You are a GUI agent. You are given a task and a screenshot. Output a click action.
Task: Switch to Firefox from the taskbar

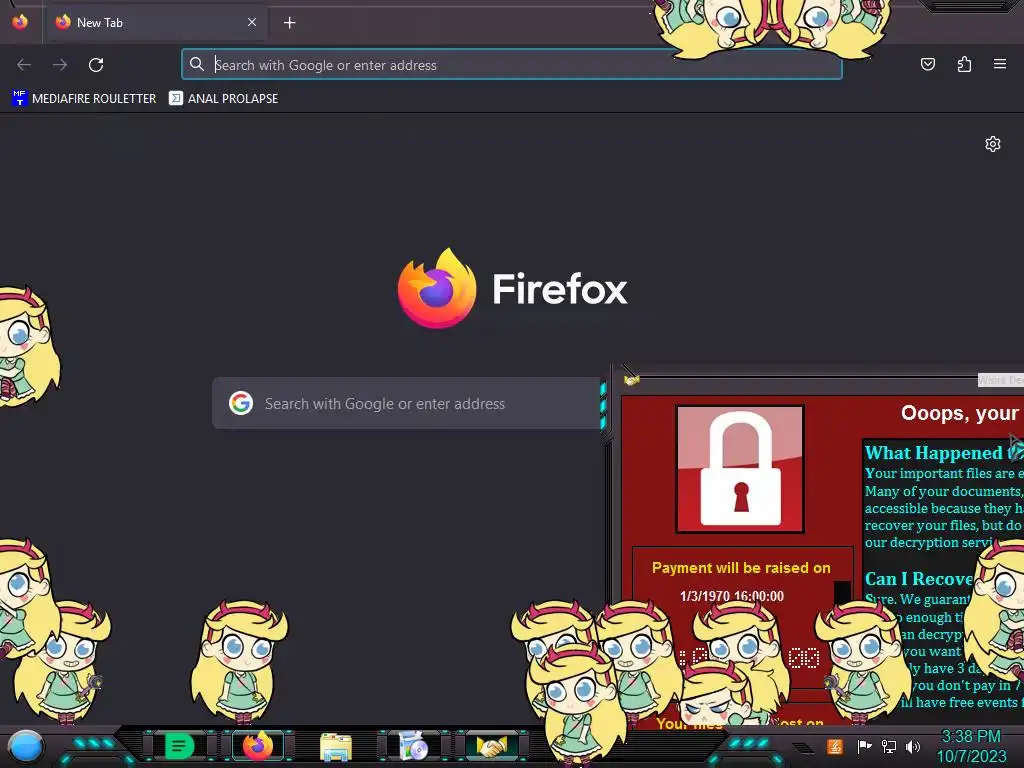click(258, 745)
